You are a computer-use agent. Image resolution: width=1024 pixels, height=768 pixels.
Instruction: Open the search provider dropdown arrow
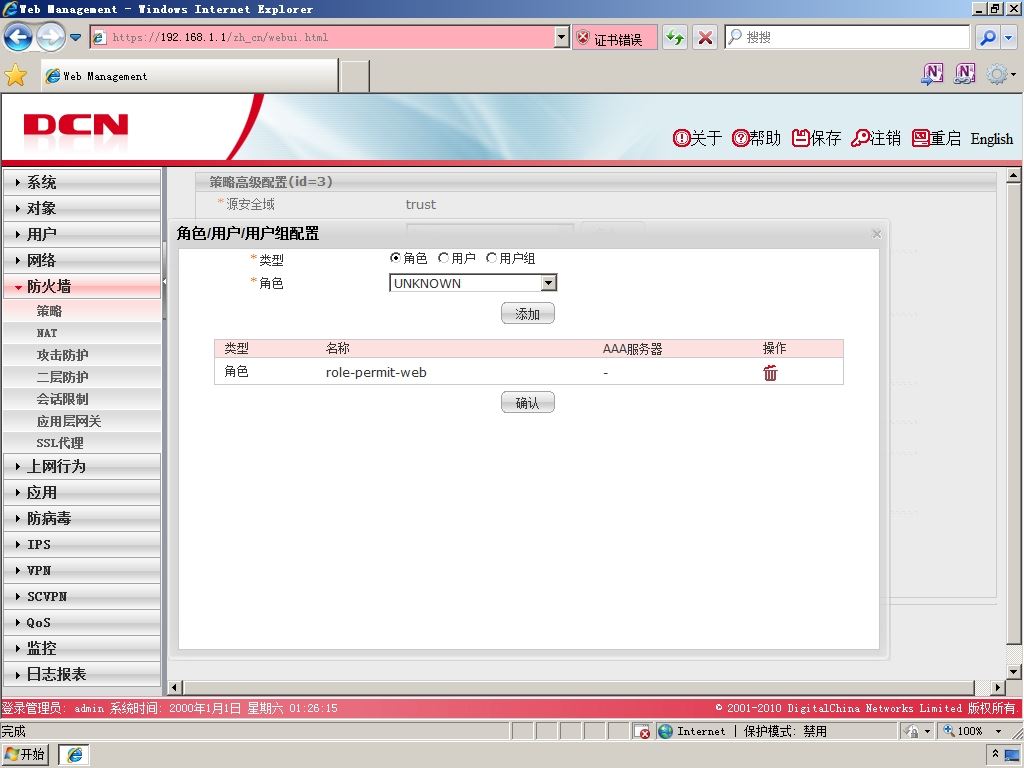(x=1009, y=37)
